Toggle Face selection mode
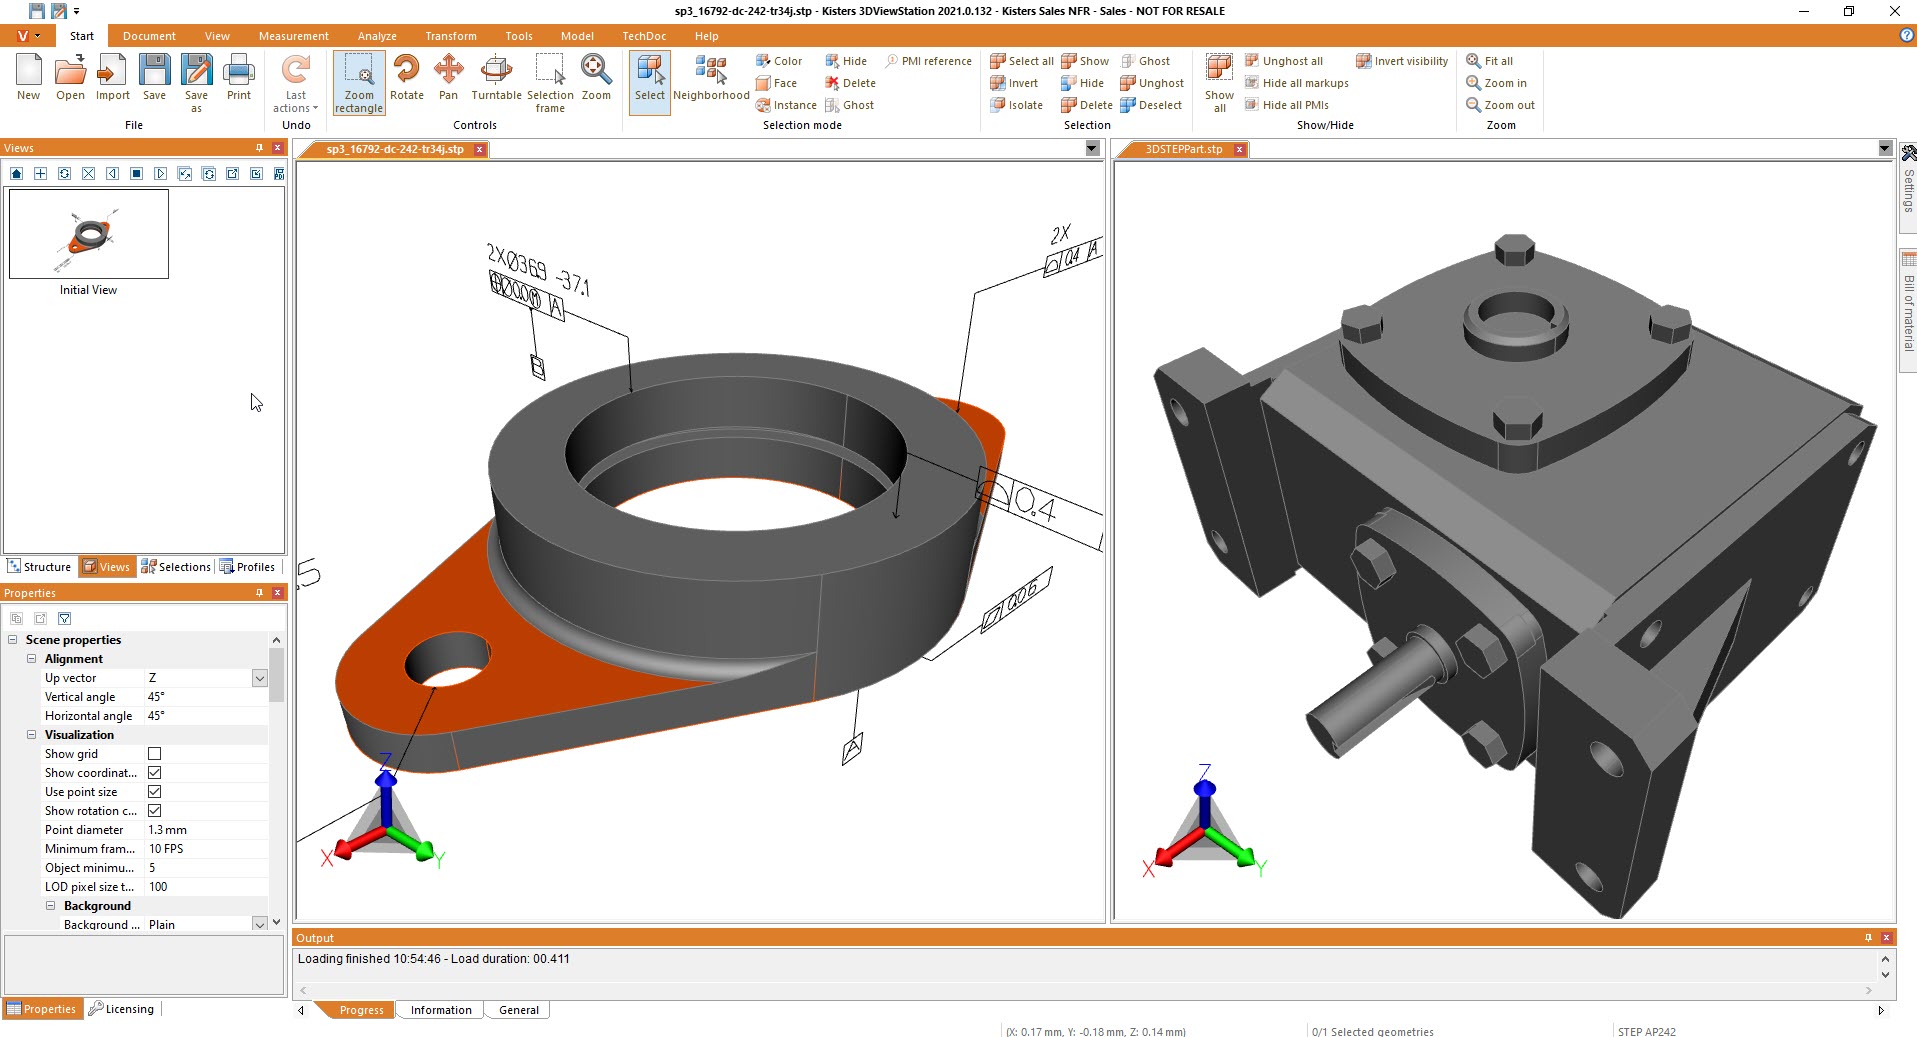 pos(777,83)
